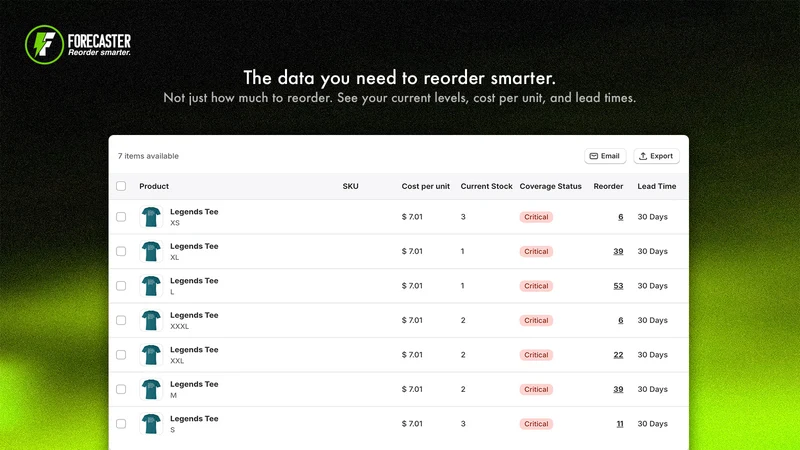
Task: Open the Legends Tee XXL shirt thumbnail
Action: click(x=151, y=355)
